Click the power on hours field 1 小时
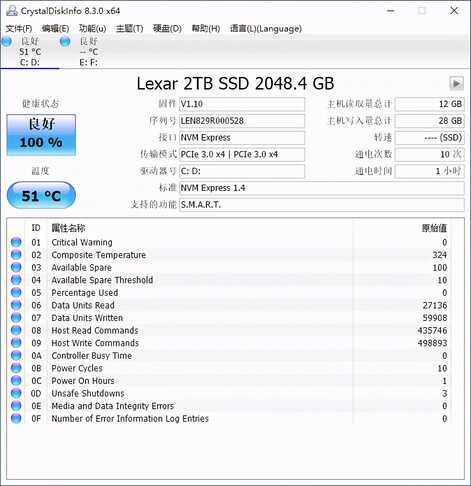The width and height of the screenshot is (471, 486). click(429, 171)
